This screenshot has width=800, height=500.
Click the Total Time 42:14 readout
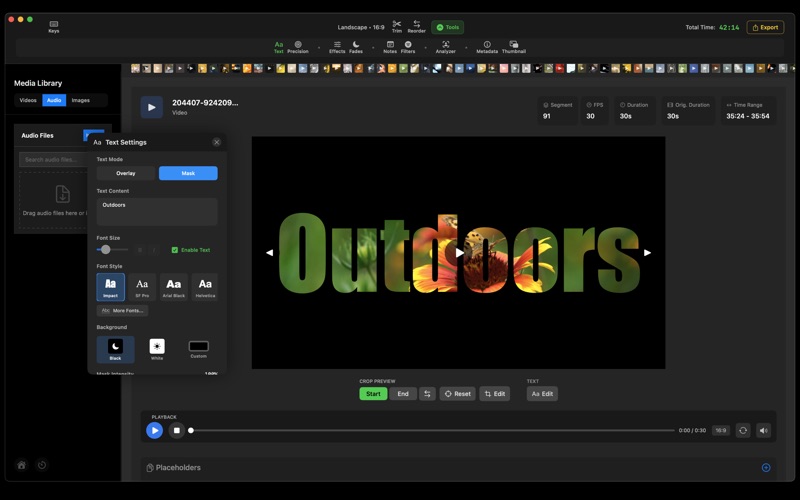click(x=712, y=27)
